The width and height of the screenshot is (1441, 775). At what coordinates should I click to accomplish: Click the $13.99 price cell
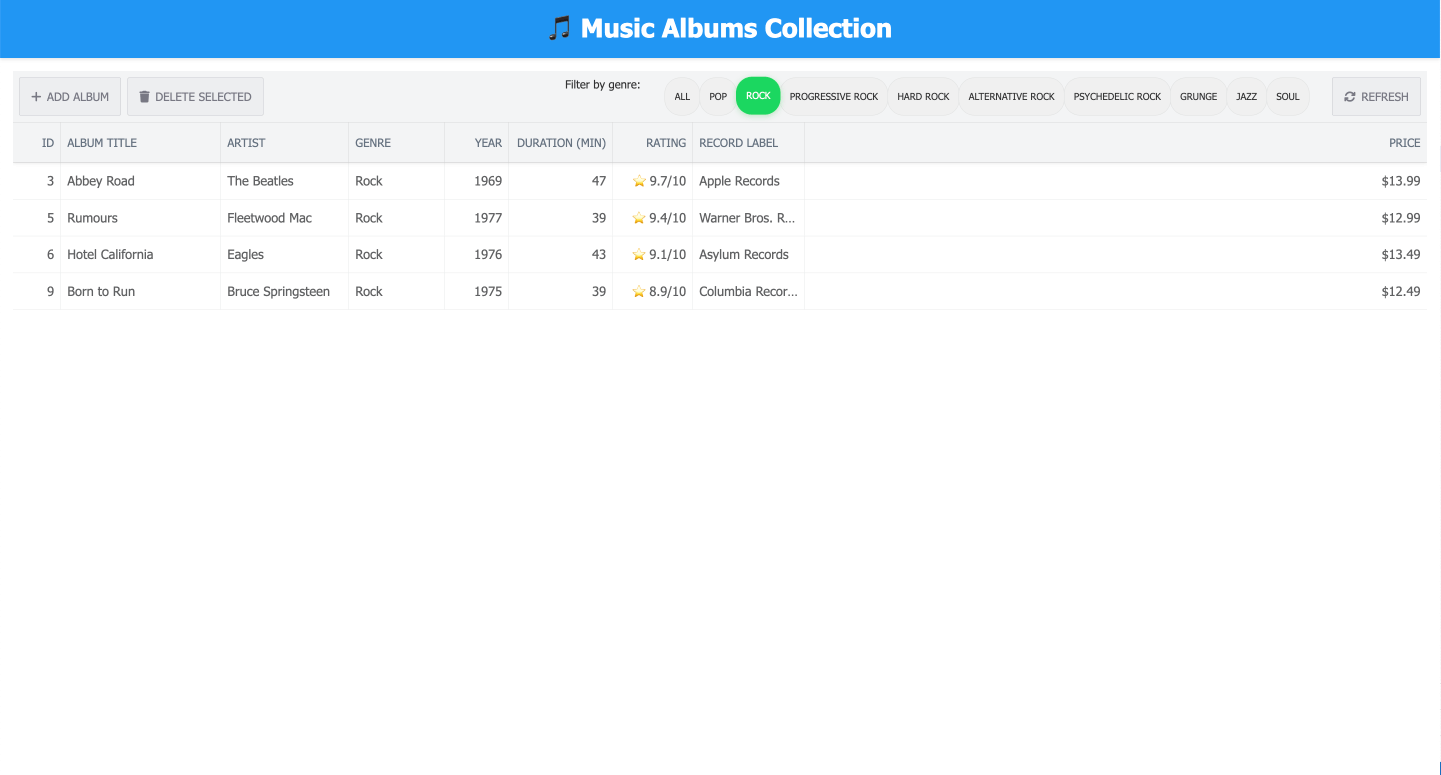(1116, 181)
